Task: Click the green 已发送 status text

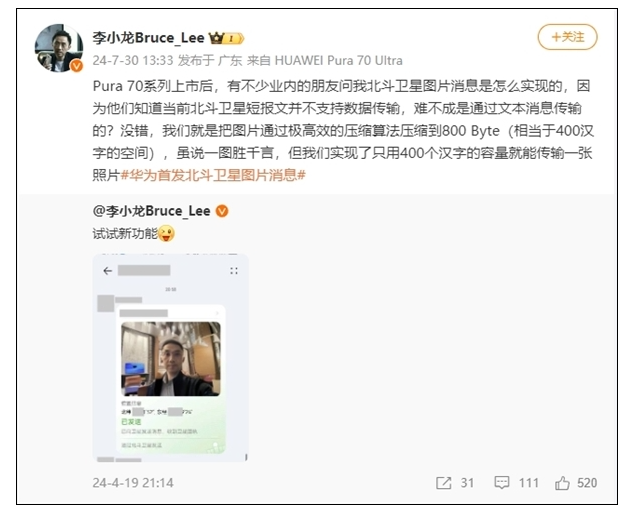Action: click(131, 422)
